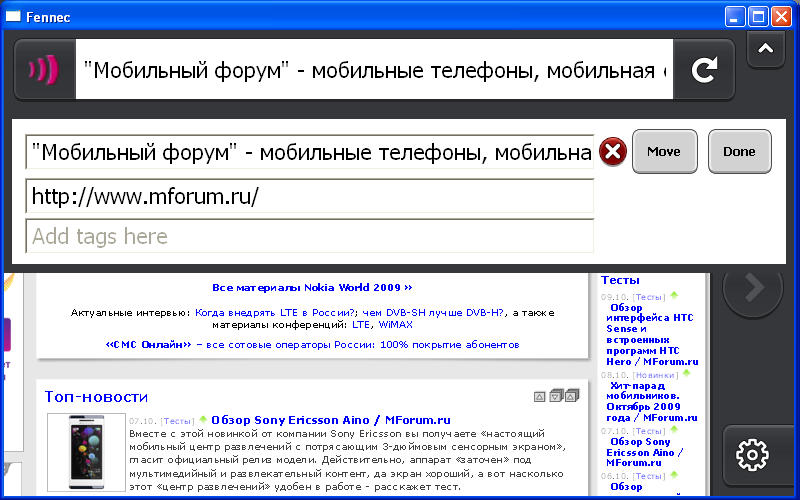This screenshot has width=800, height=500.
Task: Click the single-window icon beside Топ-новости
Action: (540, 397)
